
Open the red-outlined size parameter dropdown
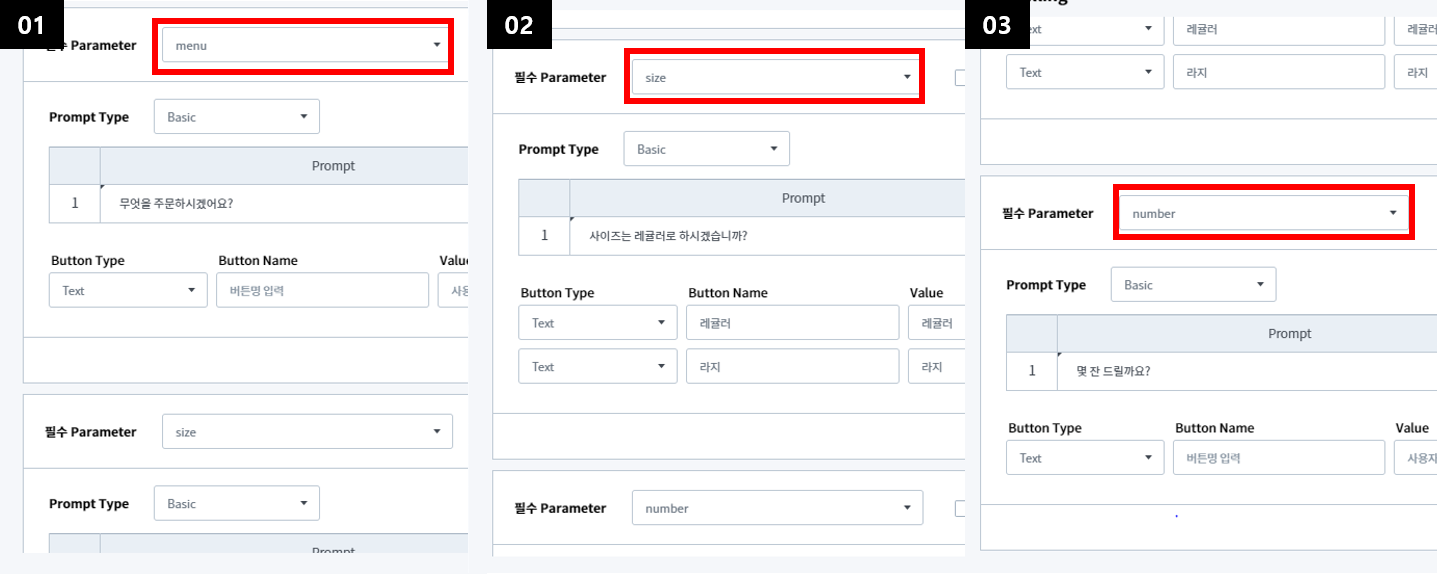coord(774,77)
